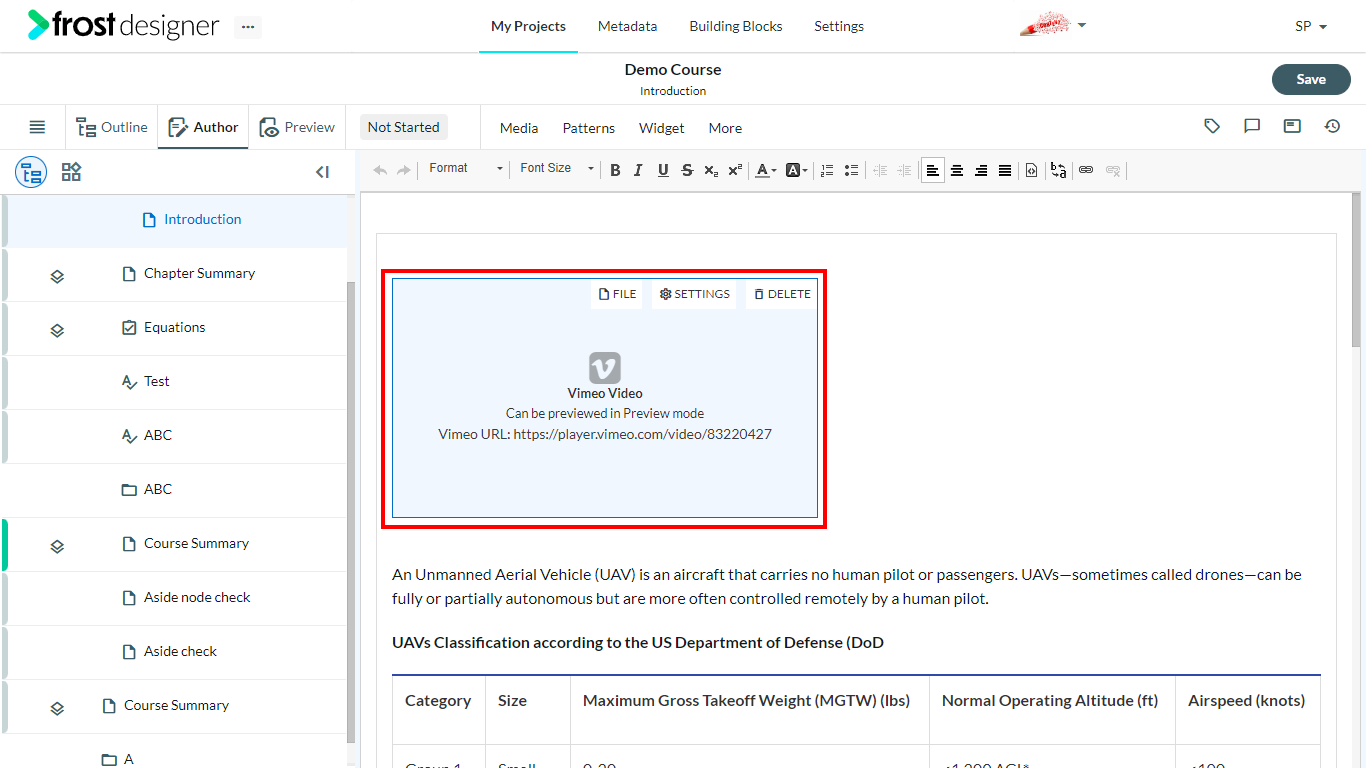Click the decrease indent icon

[880, 170]
